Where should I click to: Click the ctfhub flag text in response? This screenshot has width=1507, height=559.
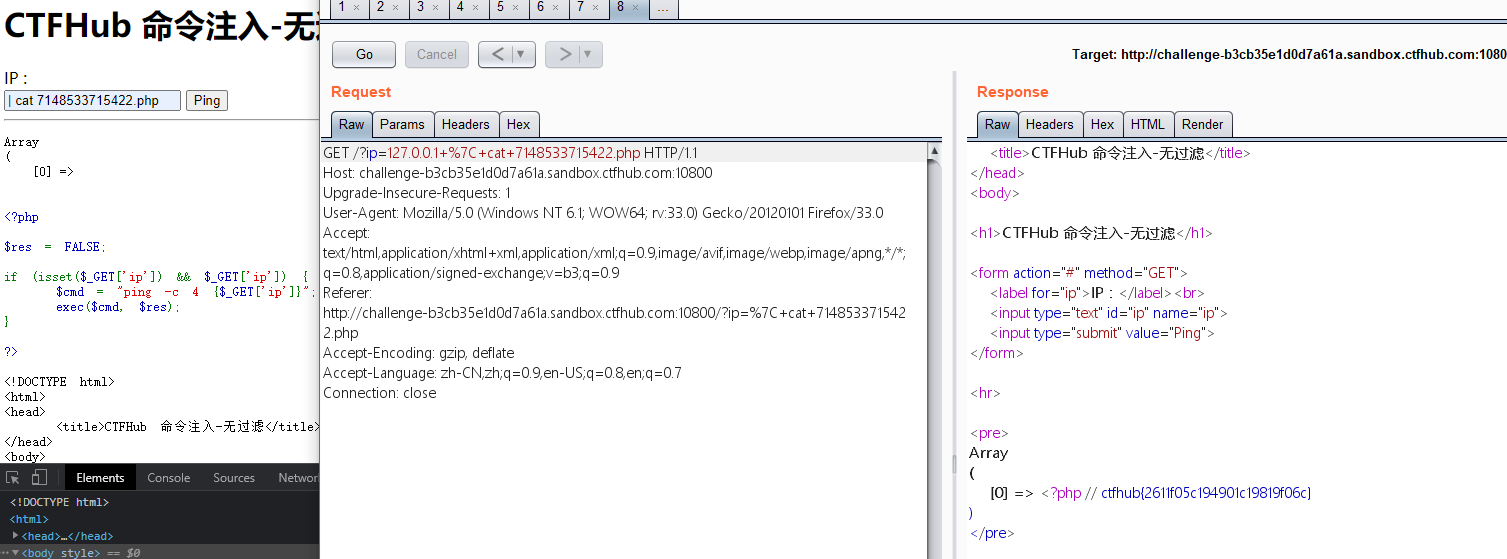[x=1205, y=493]
